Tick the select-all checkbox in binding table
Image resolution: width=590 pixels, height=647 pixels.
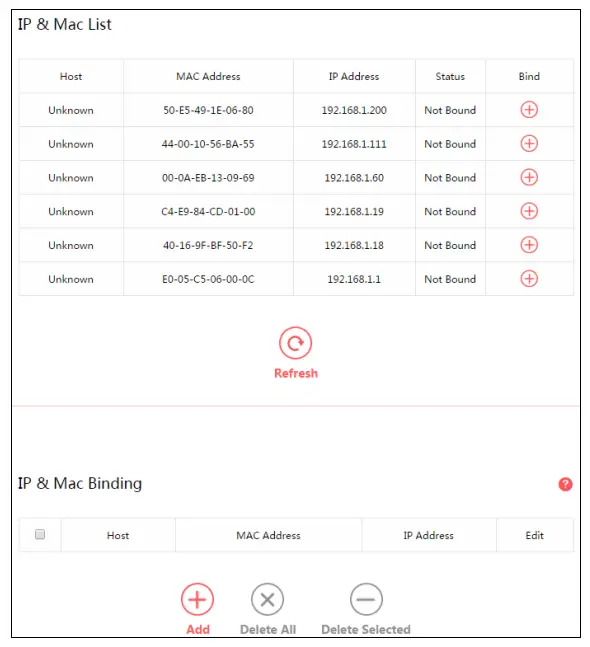pyautogui.click(x=40, y=535)
